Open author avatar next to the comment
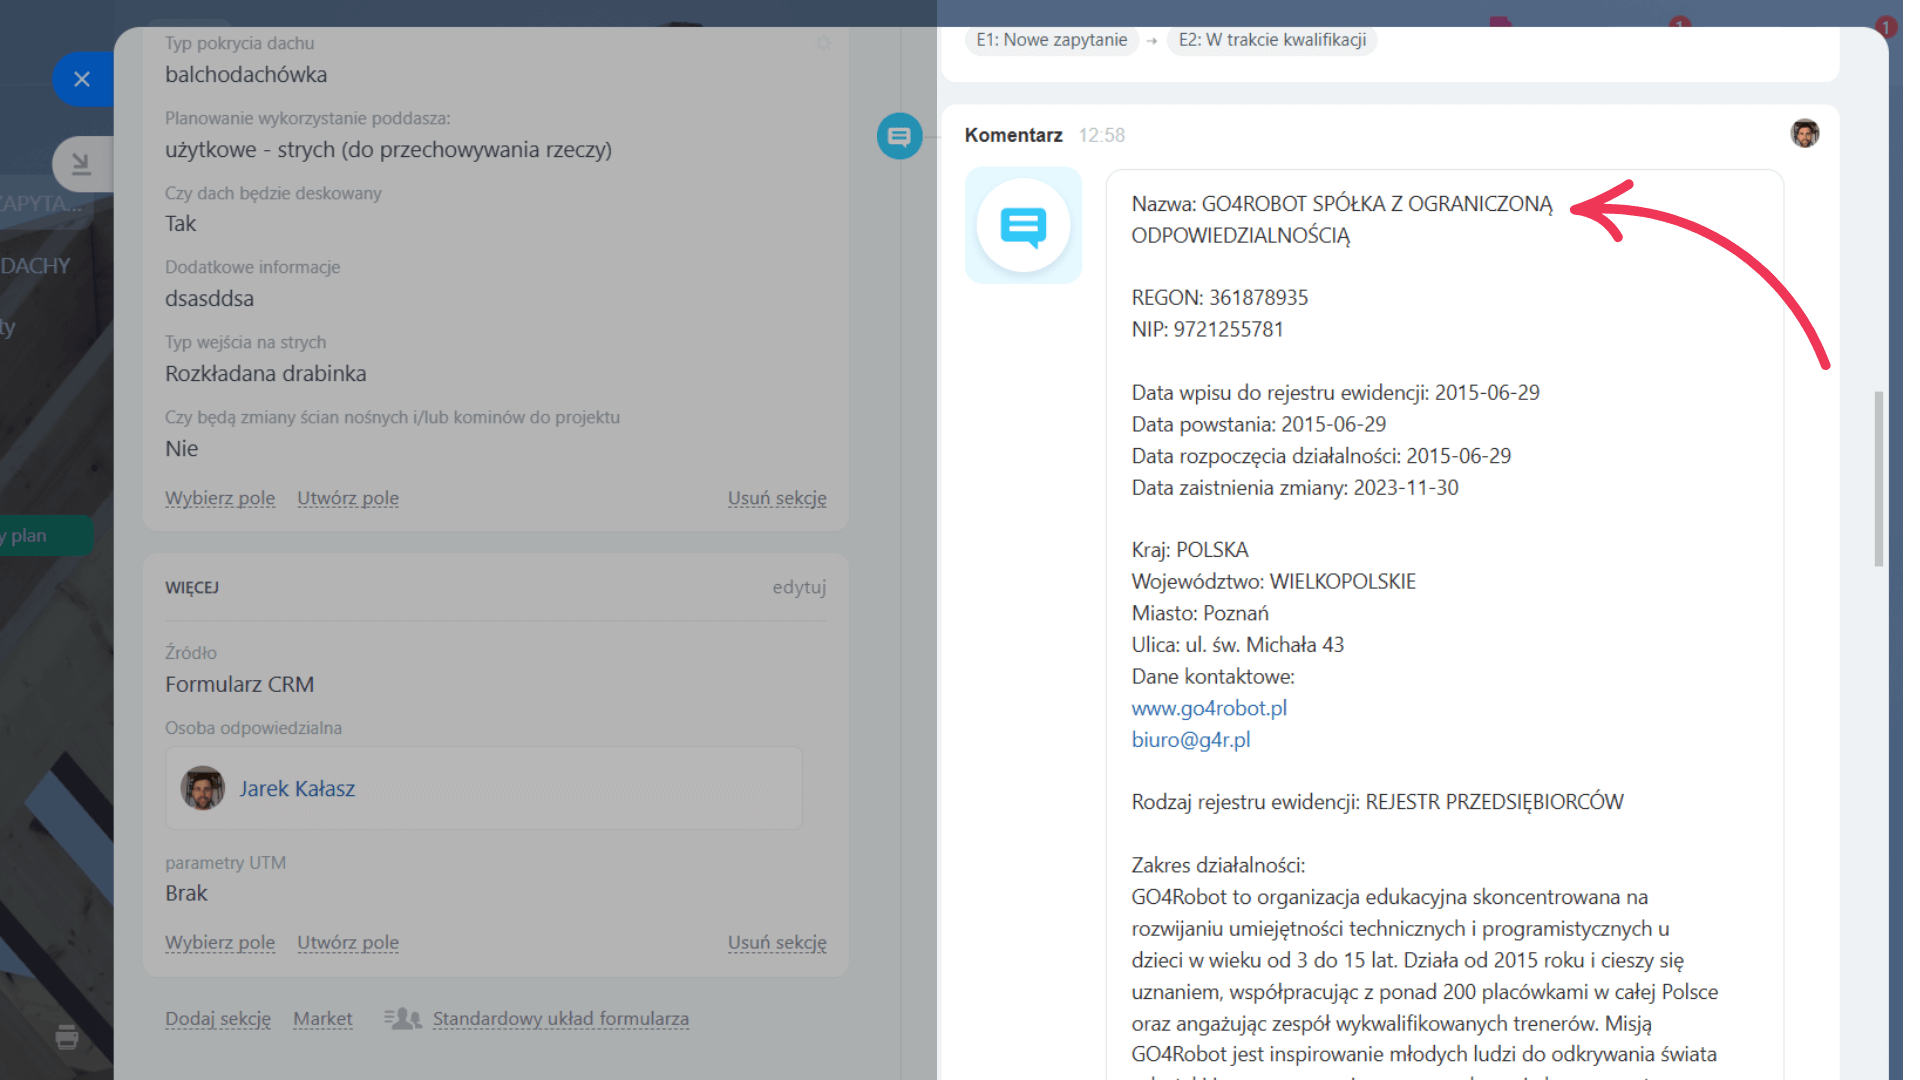The height and width of the screenshot is (1080, 1920). (1805, 133)
